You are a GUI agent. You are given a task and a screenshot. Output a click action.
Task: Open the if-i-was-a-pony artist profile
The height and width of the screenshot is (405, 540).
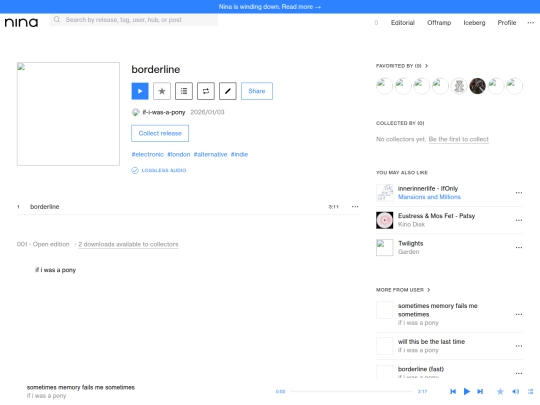coord(164,112)
